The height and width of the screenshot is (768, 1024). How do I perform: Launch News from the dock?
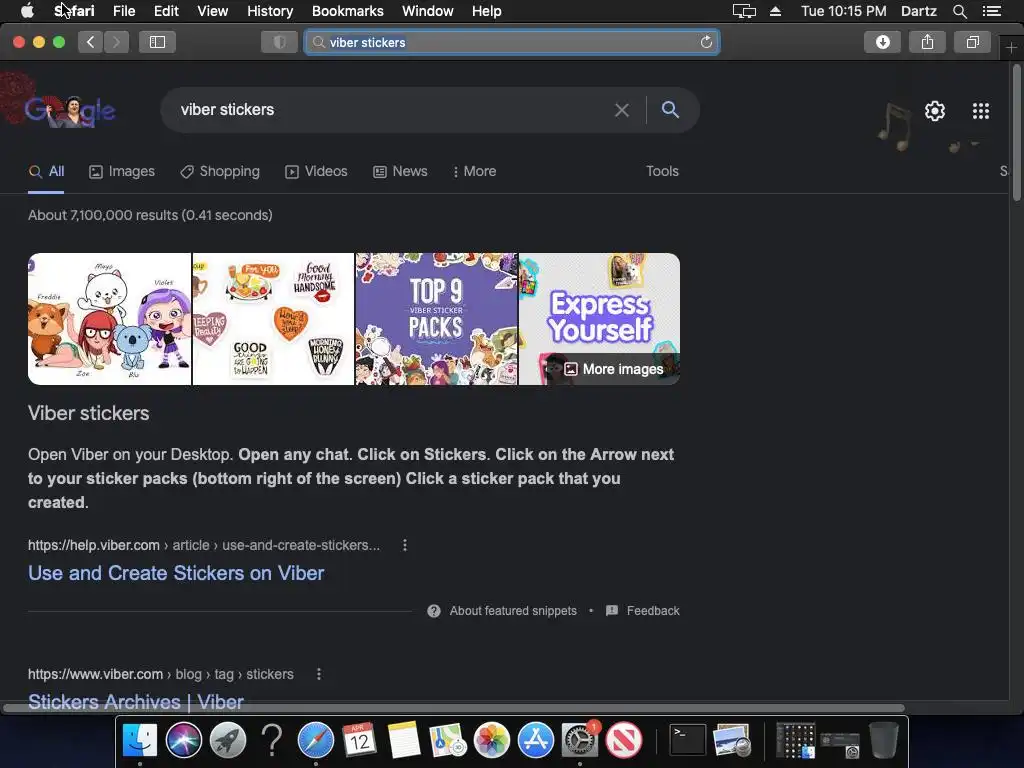click(624, 740)
